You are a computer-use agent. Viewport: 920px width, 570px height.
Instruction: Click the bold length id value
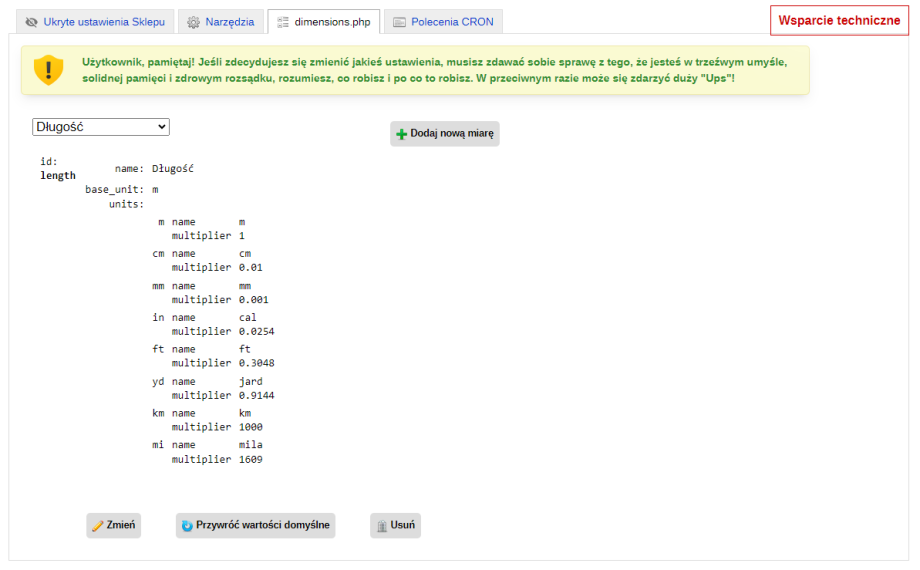[x=58, y=175]
